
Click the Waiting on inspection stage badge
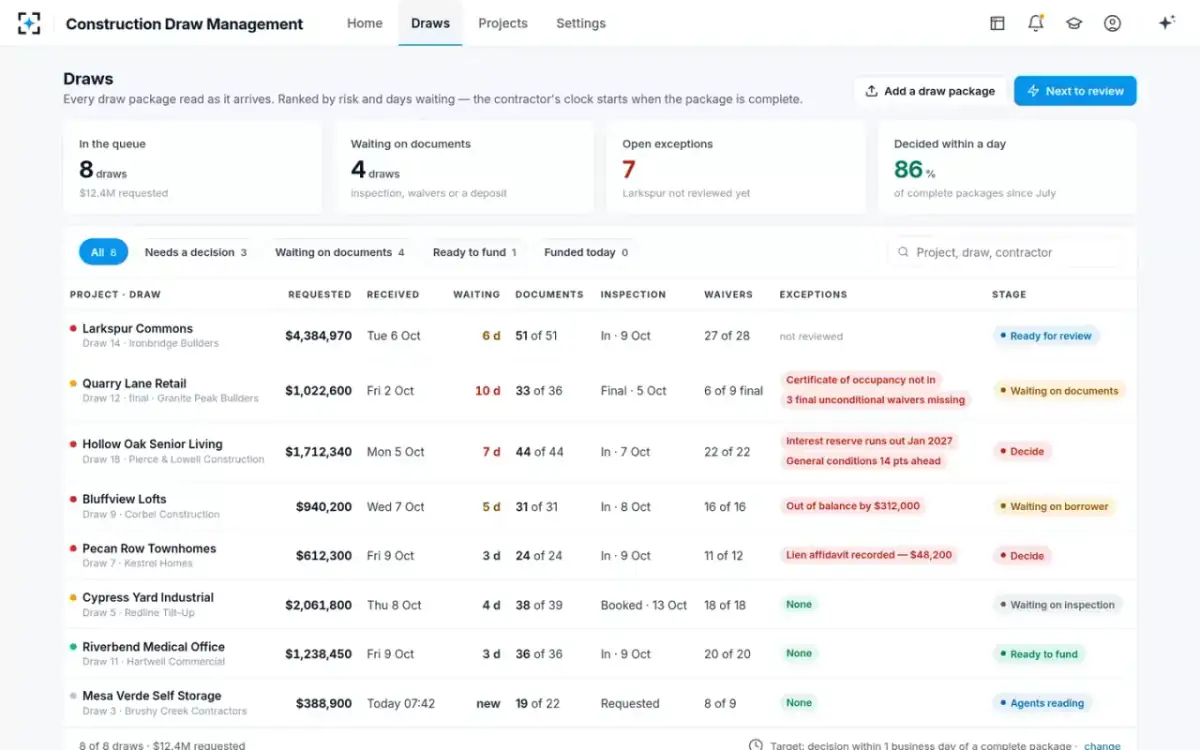(1058, 604)
